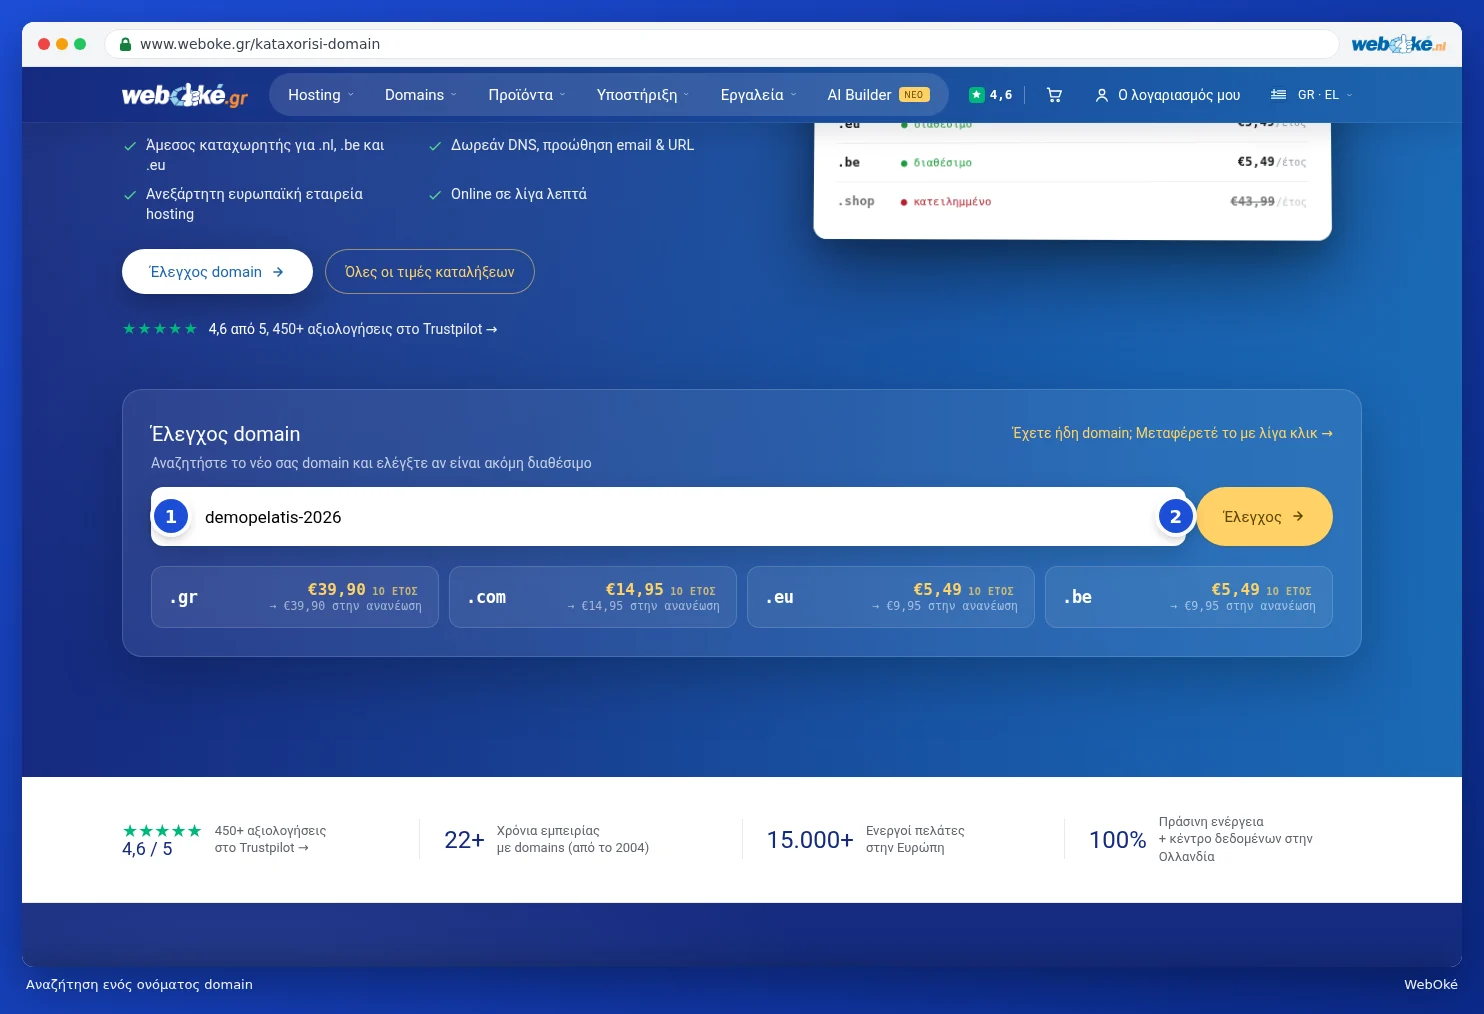
Task: Click the .be διαθέσιμο result row
Action: point(1072,162)
